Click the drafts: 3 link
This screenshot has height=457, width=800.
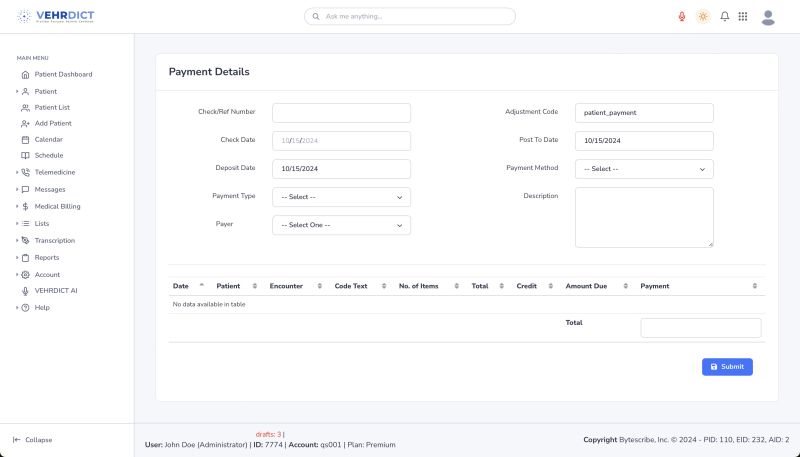click(268, 435)
